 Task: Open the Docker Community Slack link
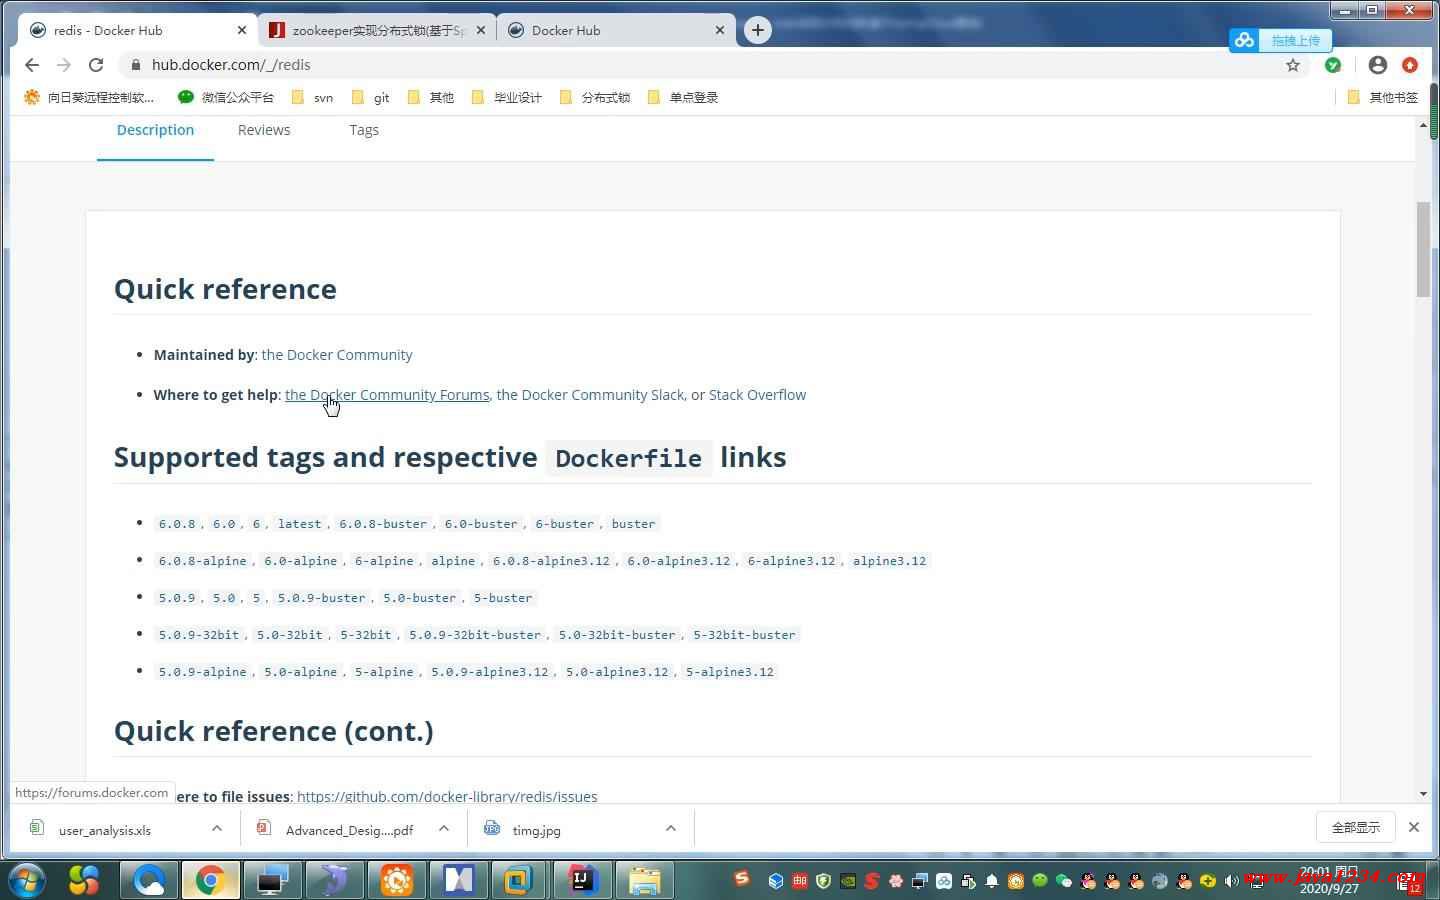[x=590, y=395]
